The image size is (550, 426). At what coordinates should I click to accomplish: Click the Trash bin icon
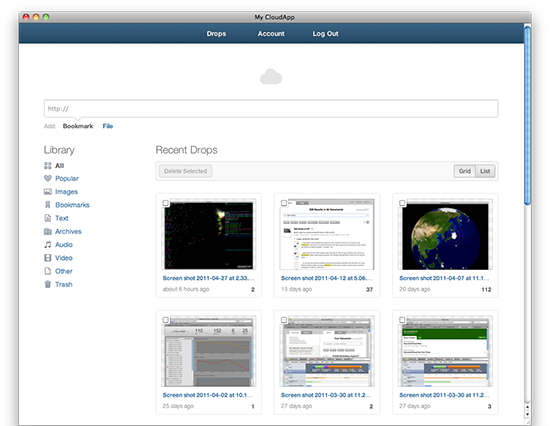pyautogui.click(x=48, y=284)
